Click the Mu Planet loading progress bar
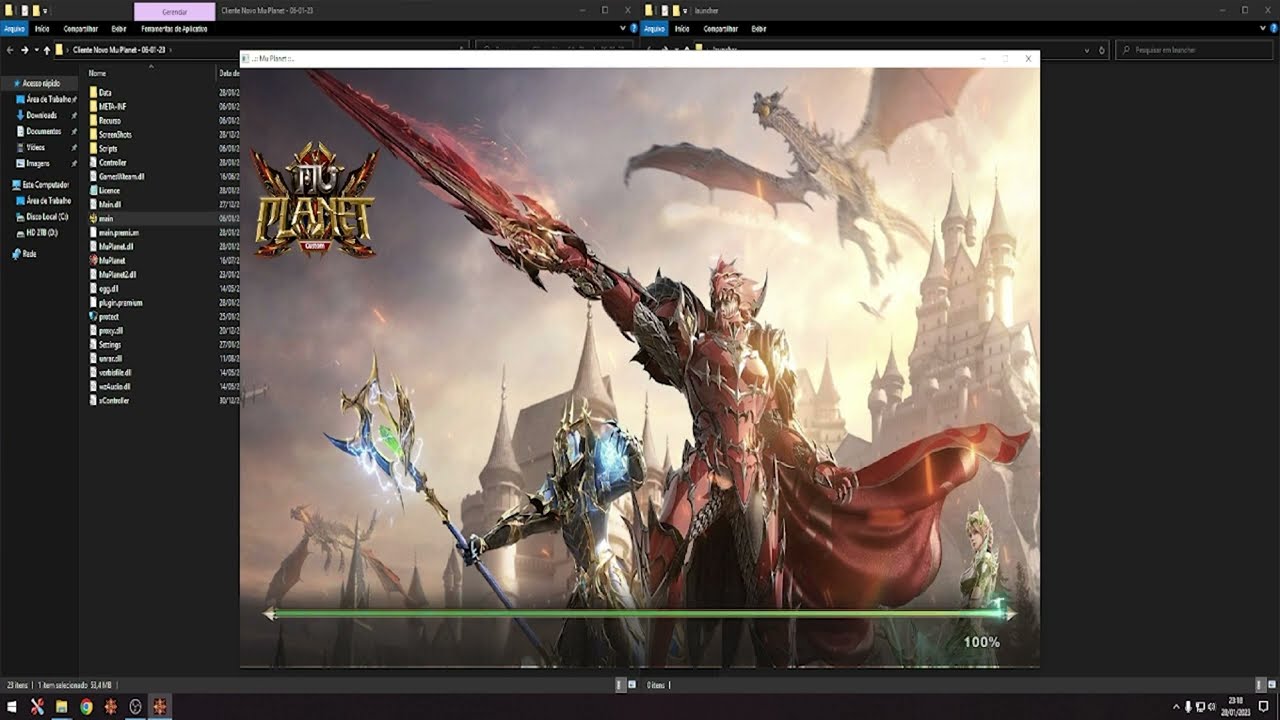The width and height of the screenshot is (1280, 720). (x=640, y=614)
